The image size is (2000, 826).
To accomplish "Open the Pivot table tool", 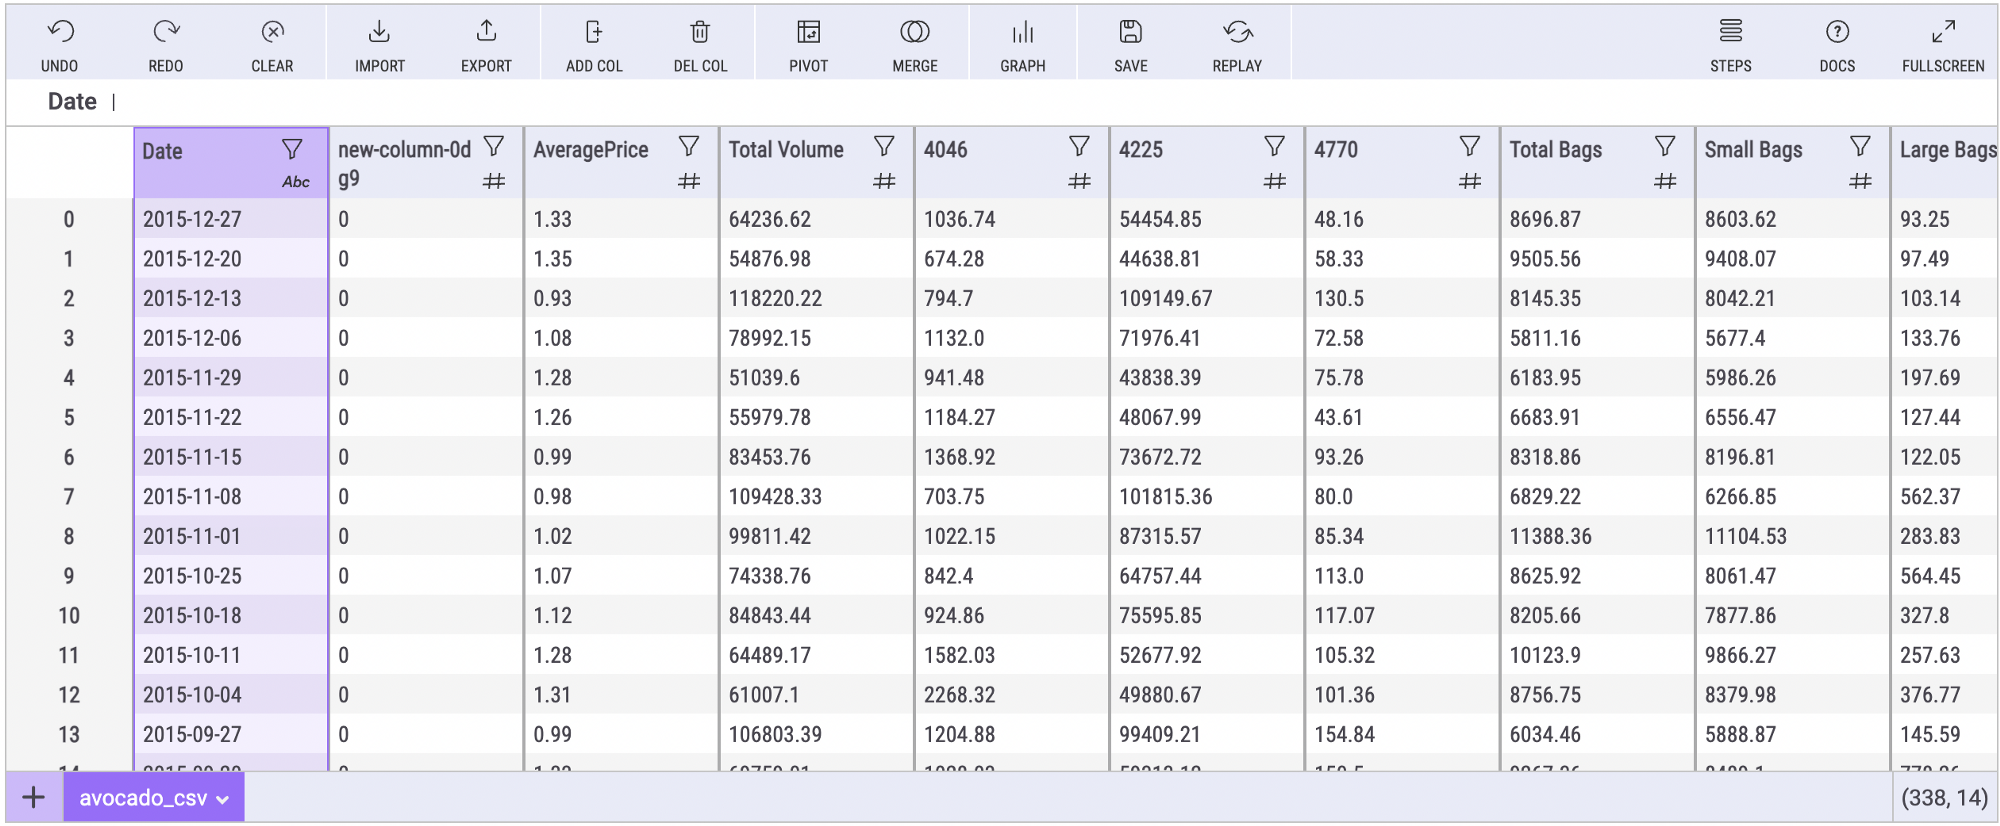I will click(x=808, y=33).
